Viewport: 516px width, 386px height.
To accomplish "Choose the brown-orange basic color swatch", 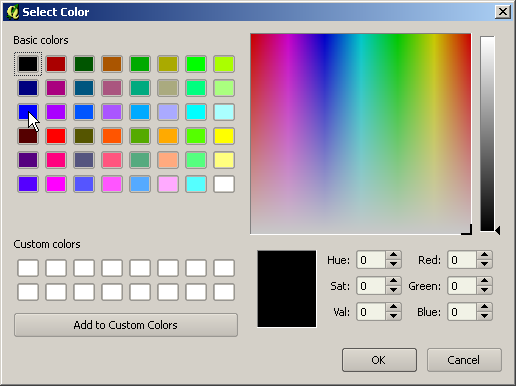I will pos(112,64).
